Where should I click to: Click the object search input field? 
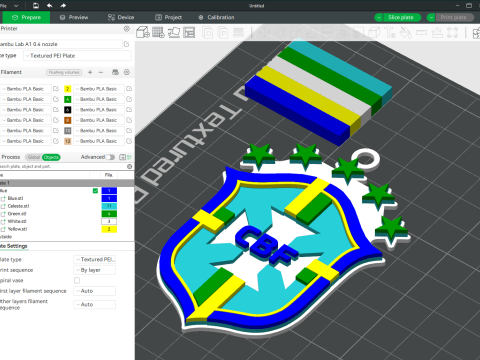click(x=62, y=166)
